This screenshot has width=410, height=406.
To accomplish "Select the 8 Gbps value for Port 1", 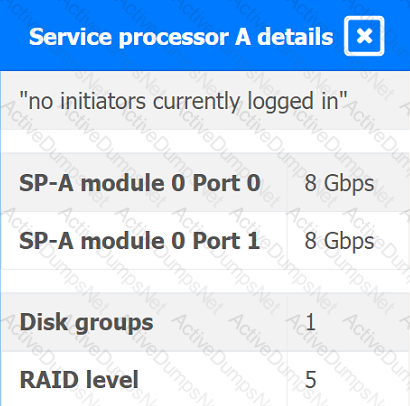I will tap(339, 241).
